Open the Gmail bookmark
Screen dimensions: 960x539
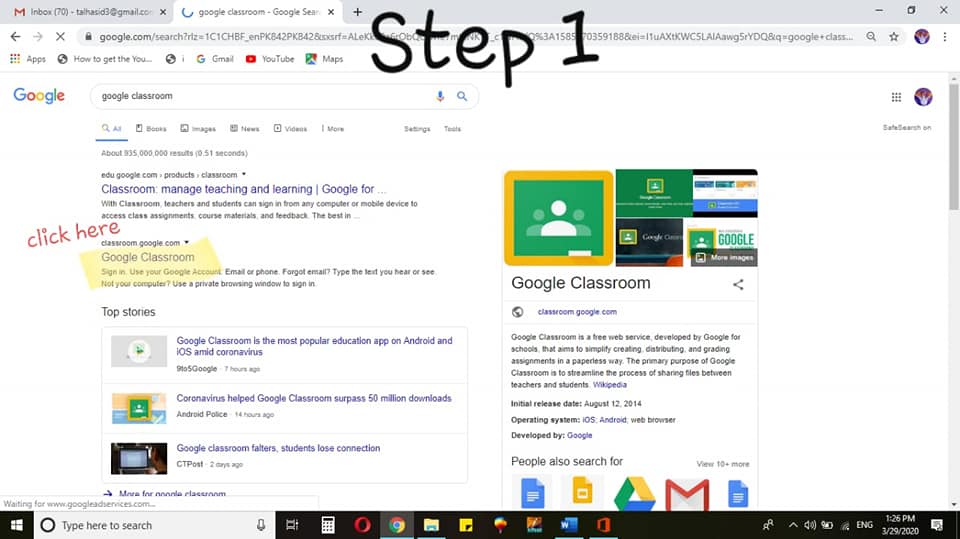(215, 59)
